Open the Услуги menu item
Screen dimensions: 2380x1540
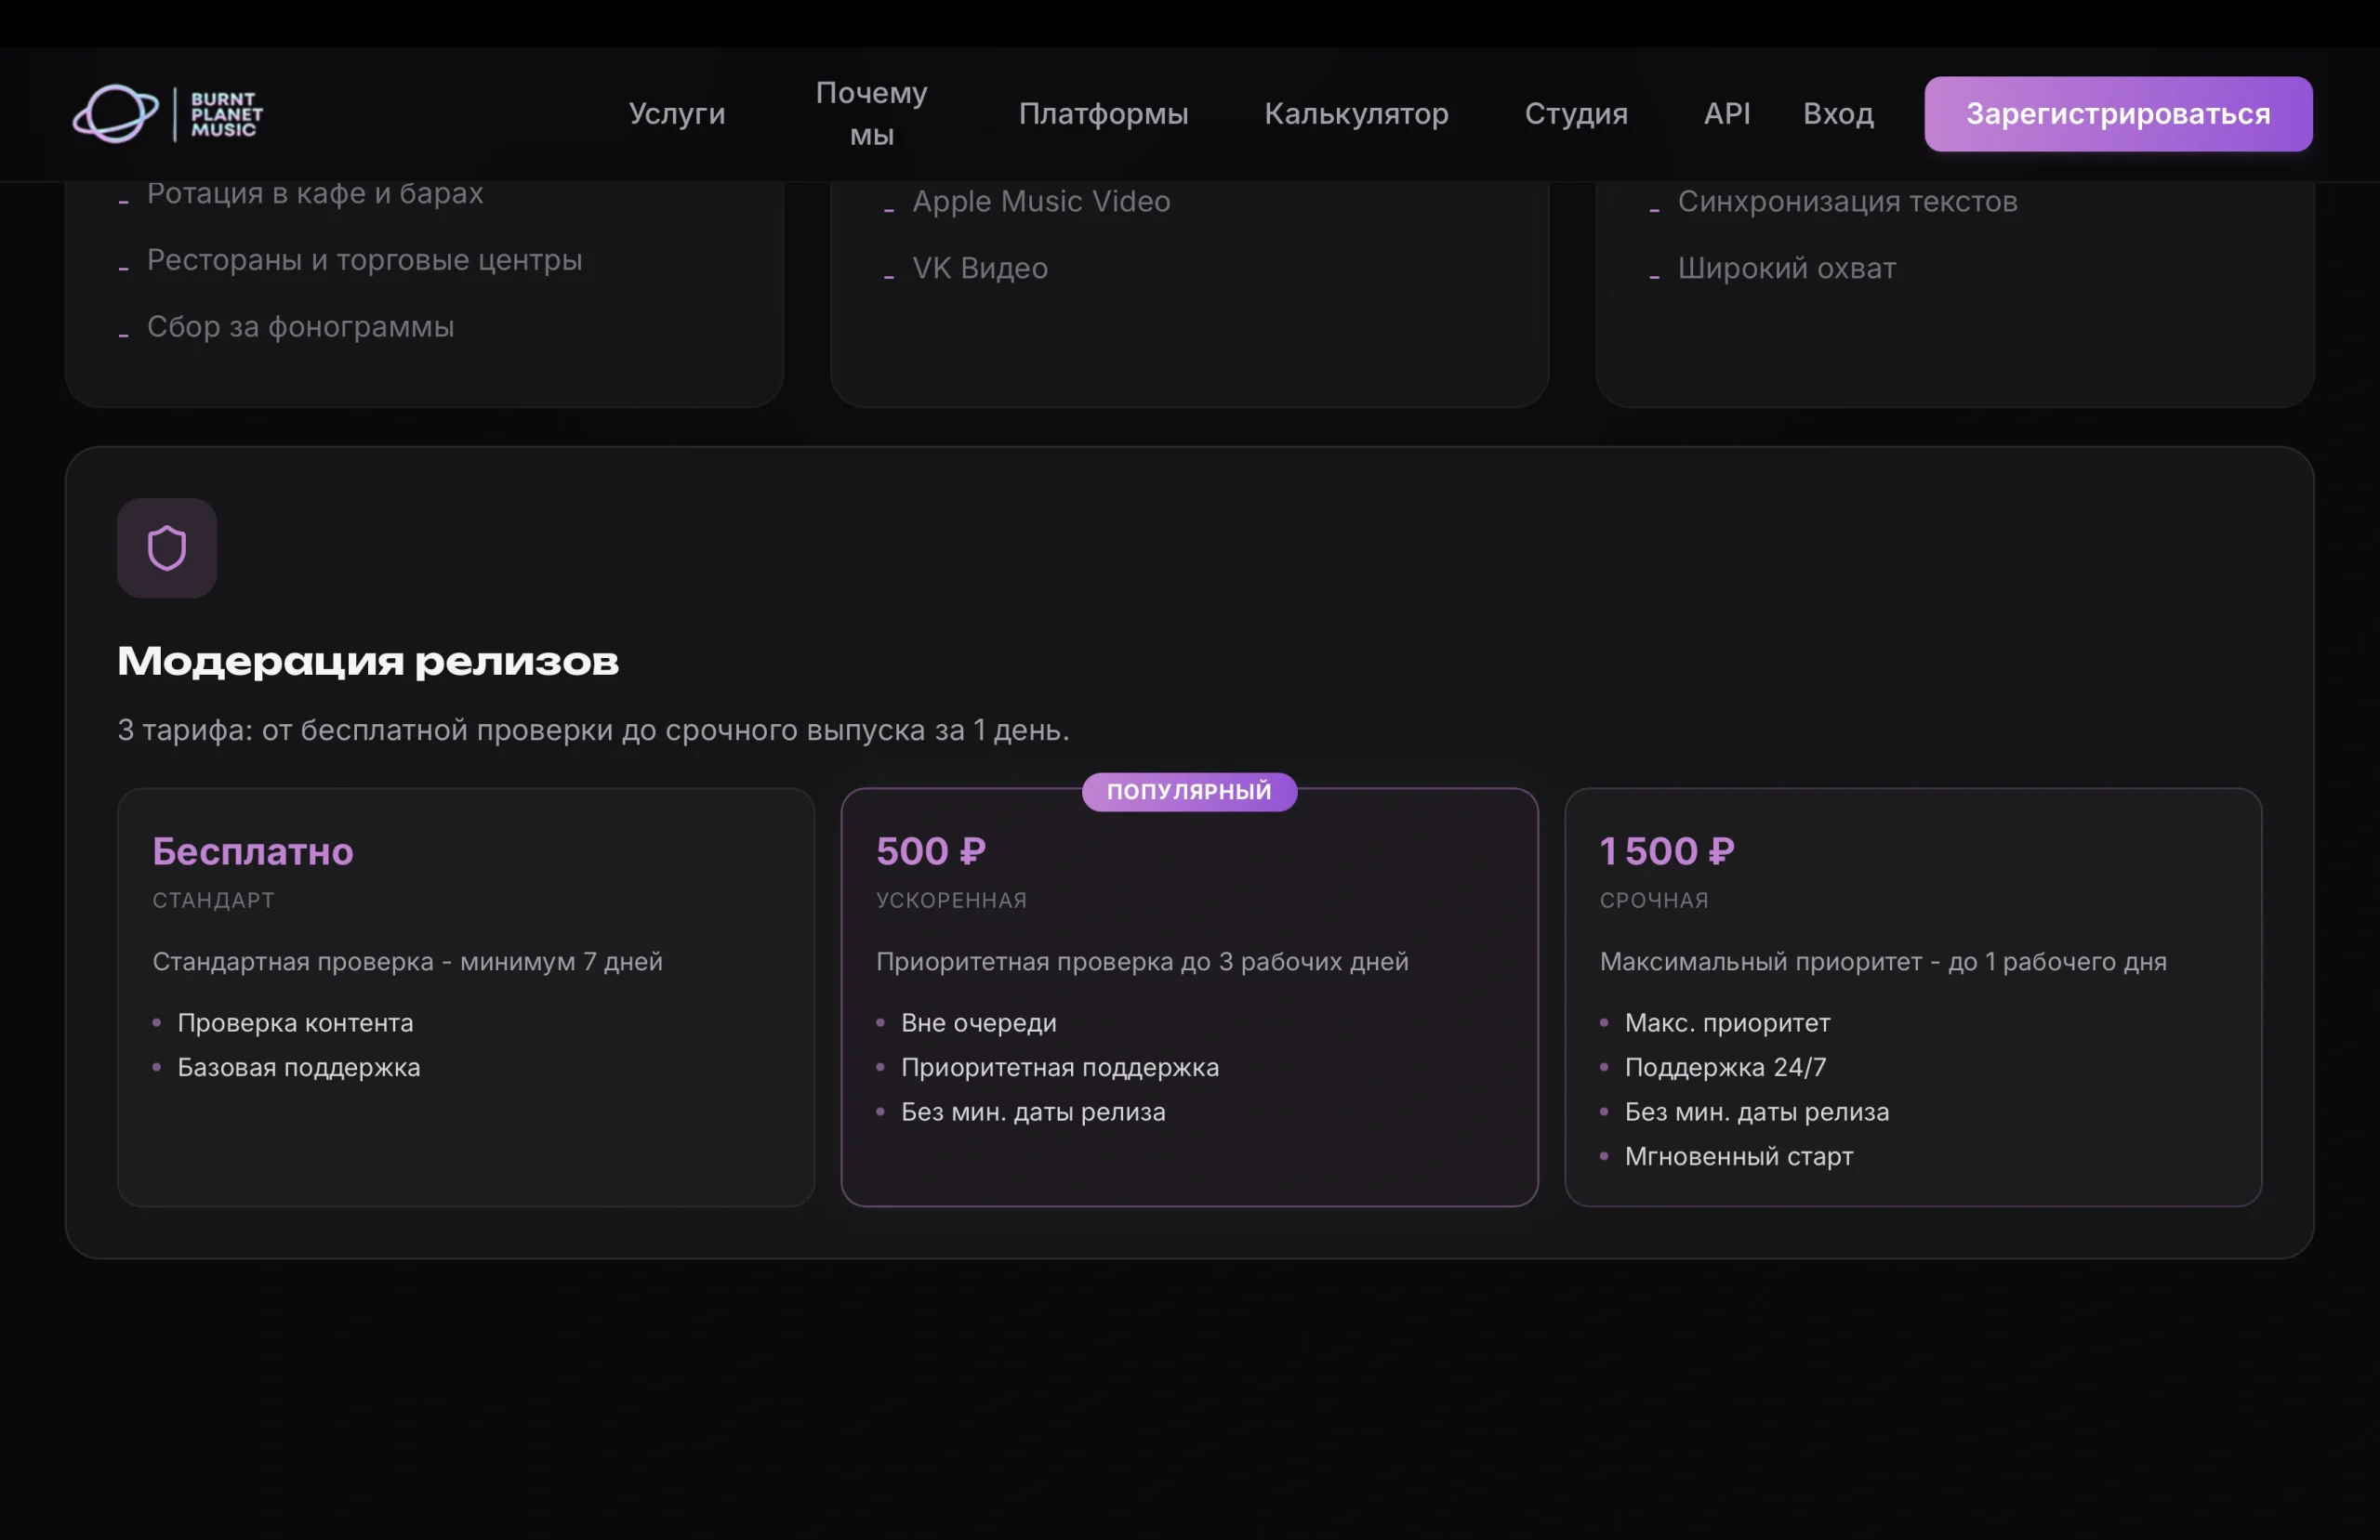click(x=677, y=114)
